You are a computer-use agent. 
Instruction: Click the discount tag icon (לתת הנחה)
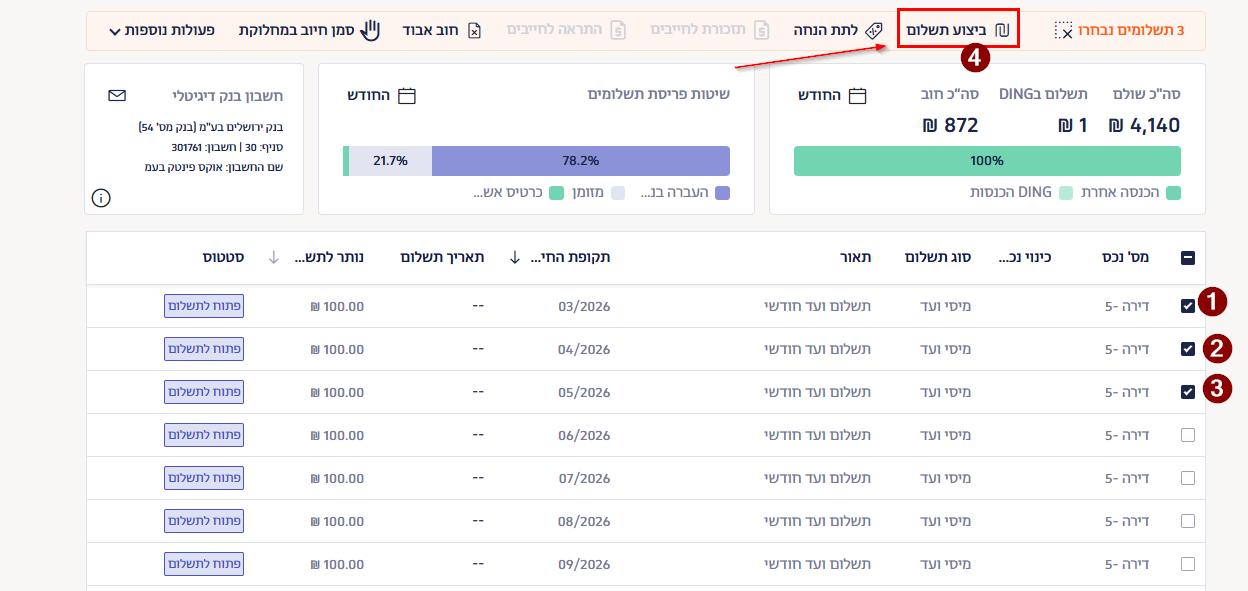pyautogui.click(x=873, y=30)
